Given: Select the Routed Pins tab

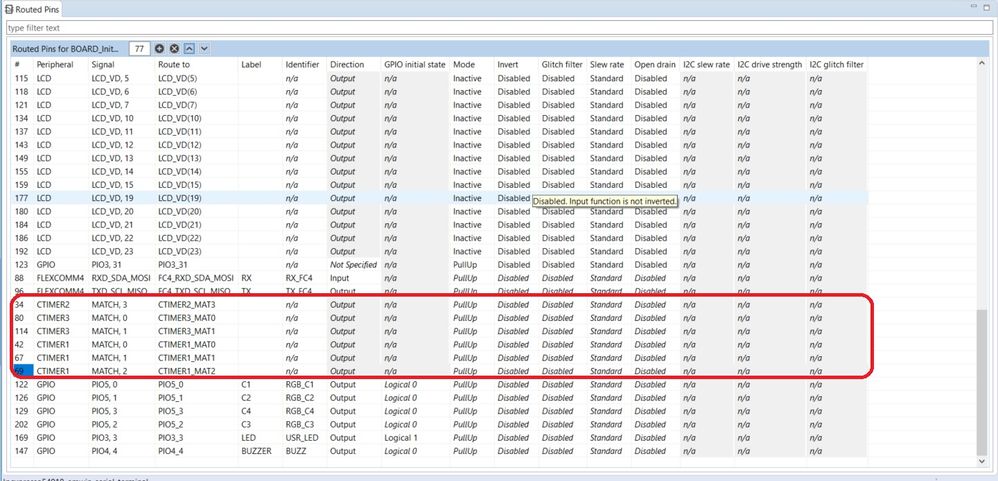Looking at the screenshot, I should click(33, 9).
